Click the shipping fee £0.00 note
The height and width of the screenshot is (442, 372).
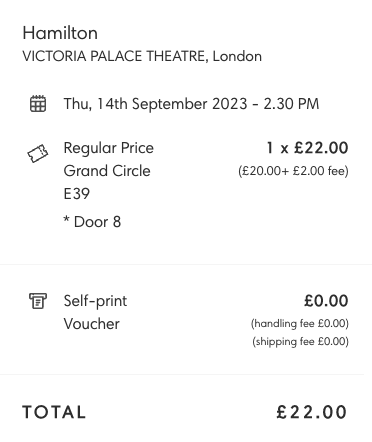point(300,342)
